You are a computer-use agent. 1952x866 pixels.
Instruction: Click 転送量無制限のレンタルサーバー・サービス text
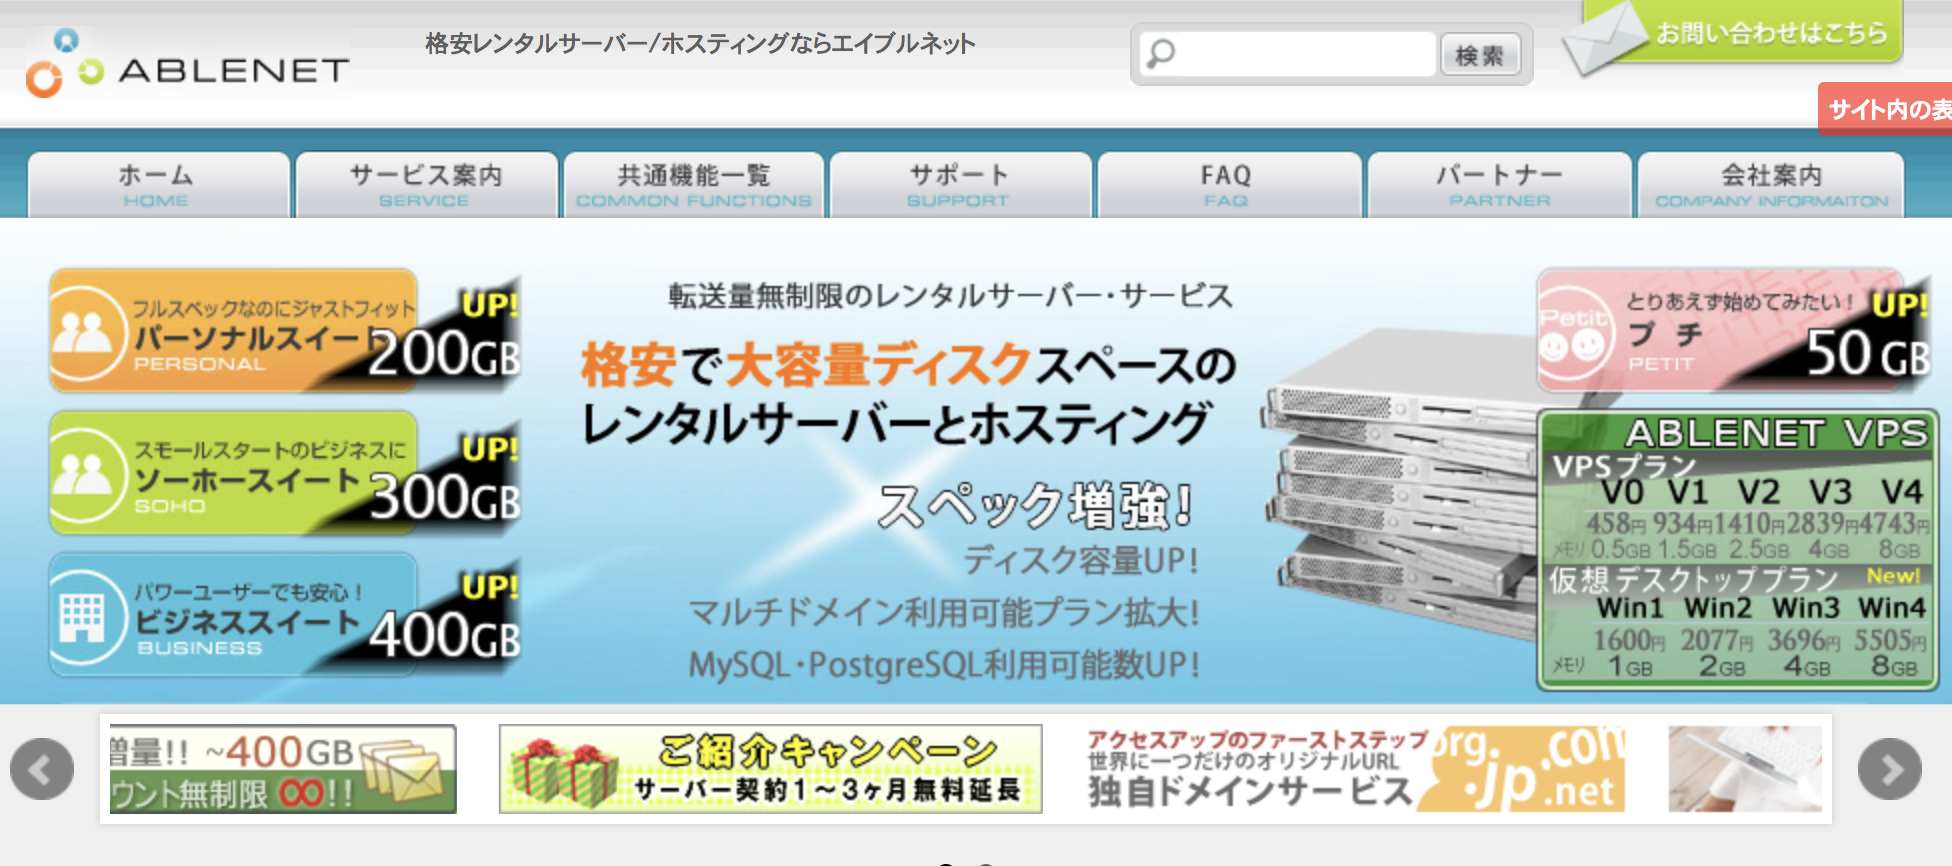point(951,296)
